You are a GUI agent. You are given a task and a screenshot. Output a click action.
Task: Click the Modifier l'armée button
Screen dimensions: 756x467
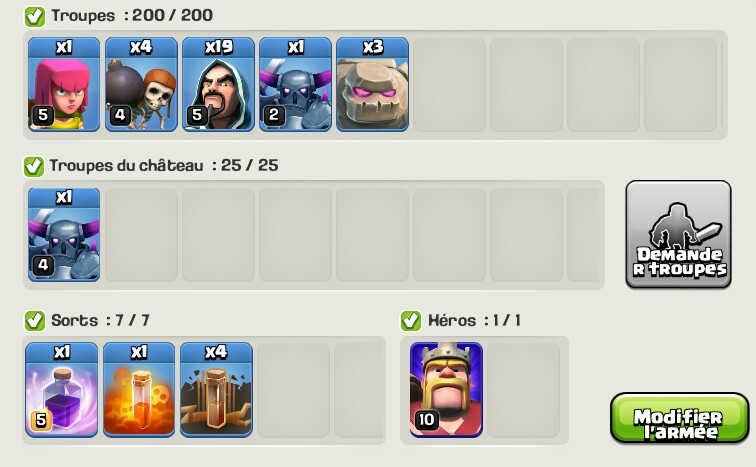680,418
